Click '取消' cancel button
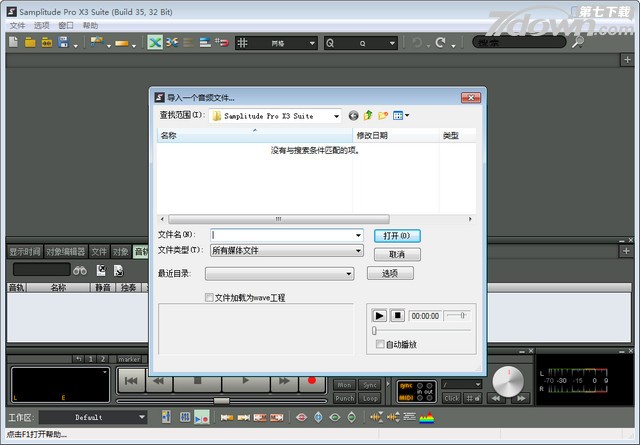The height and width of the screenshot is (445, 640). pyautogui.click(x=397, y=254)
